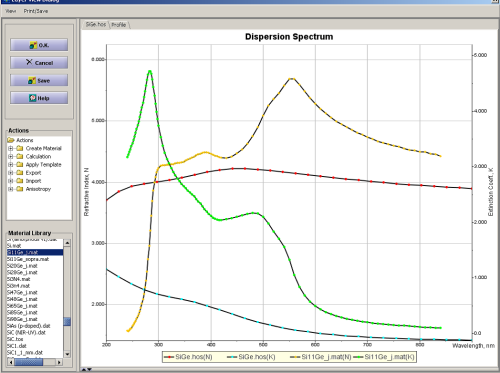Select the Export folder label
The width and height of the screenshot is (500, 373).
[33, 173]
